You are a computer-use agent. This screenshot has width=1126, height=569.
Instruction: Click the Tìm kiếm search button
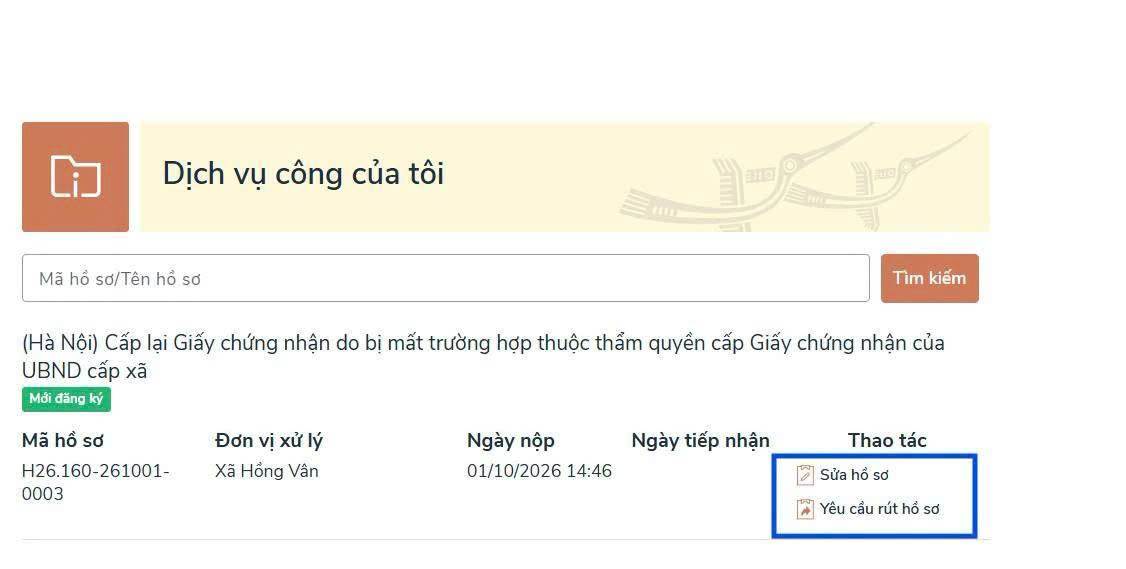pos(929,278)
